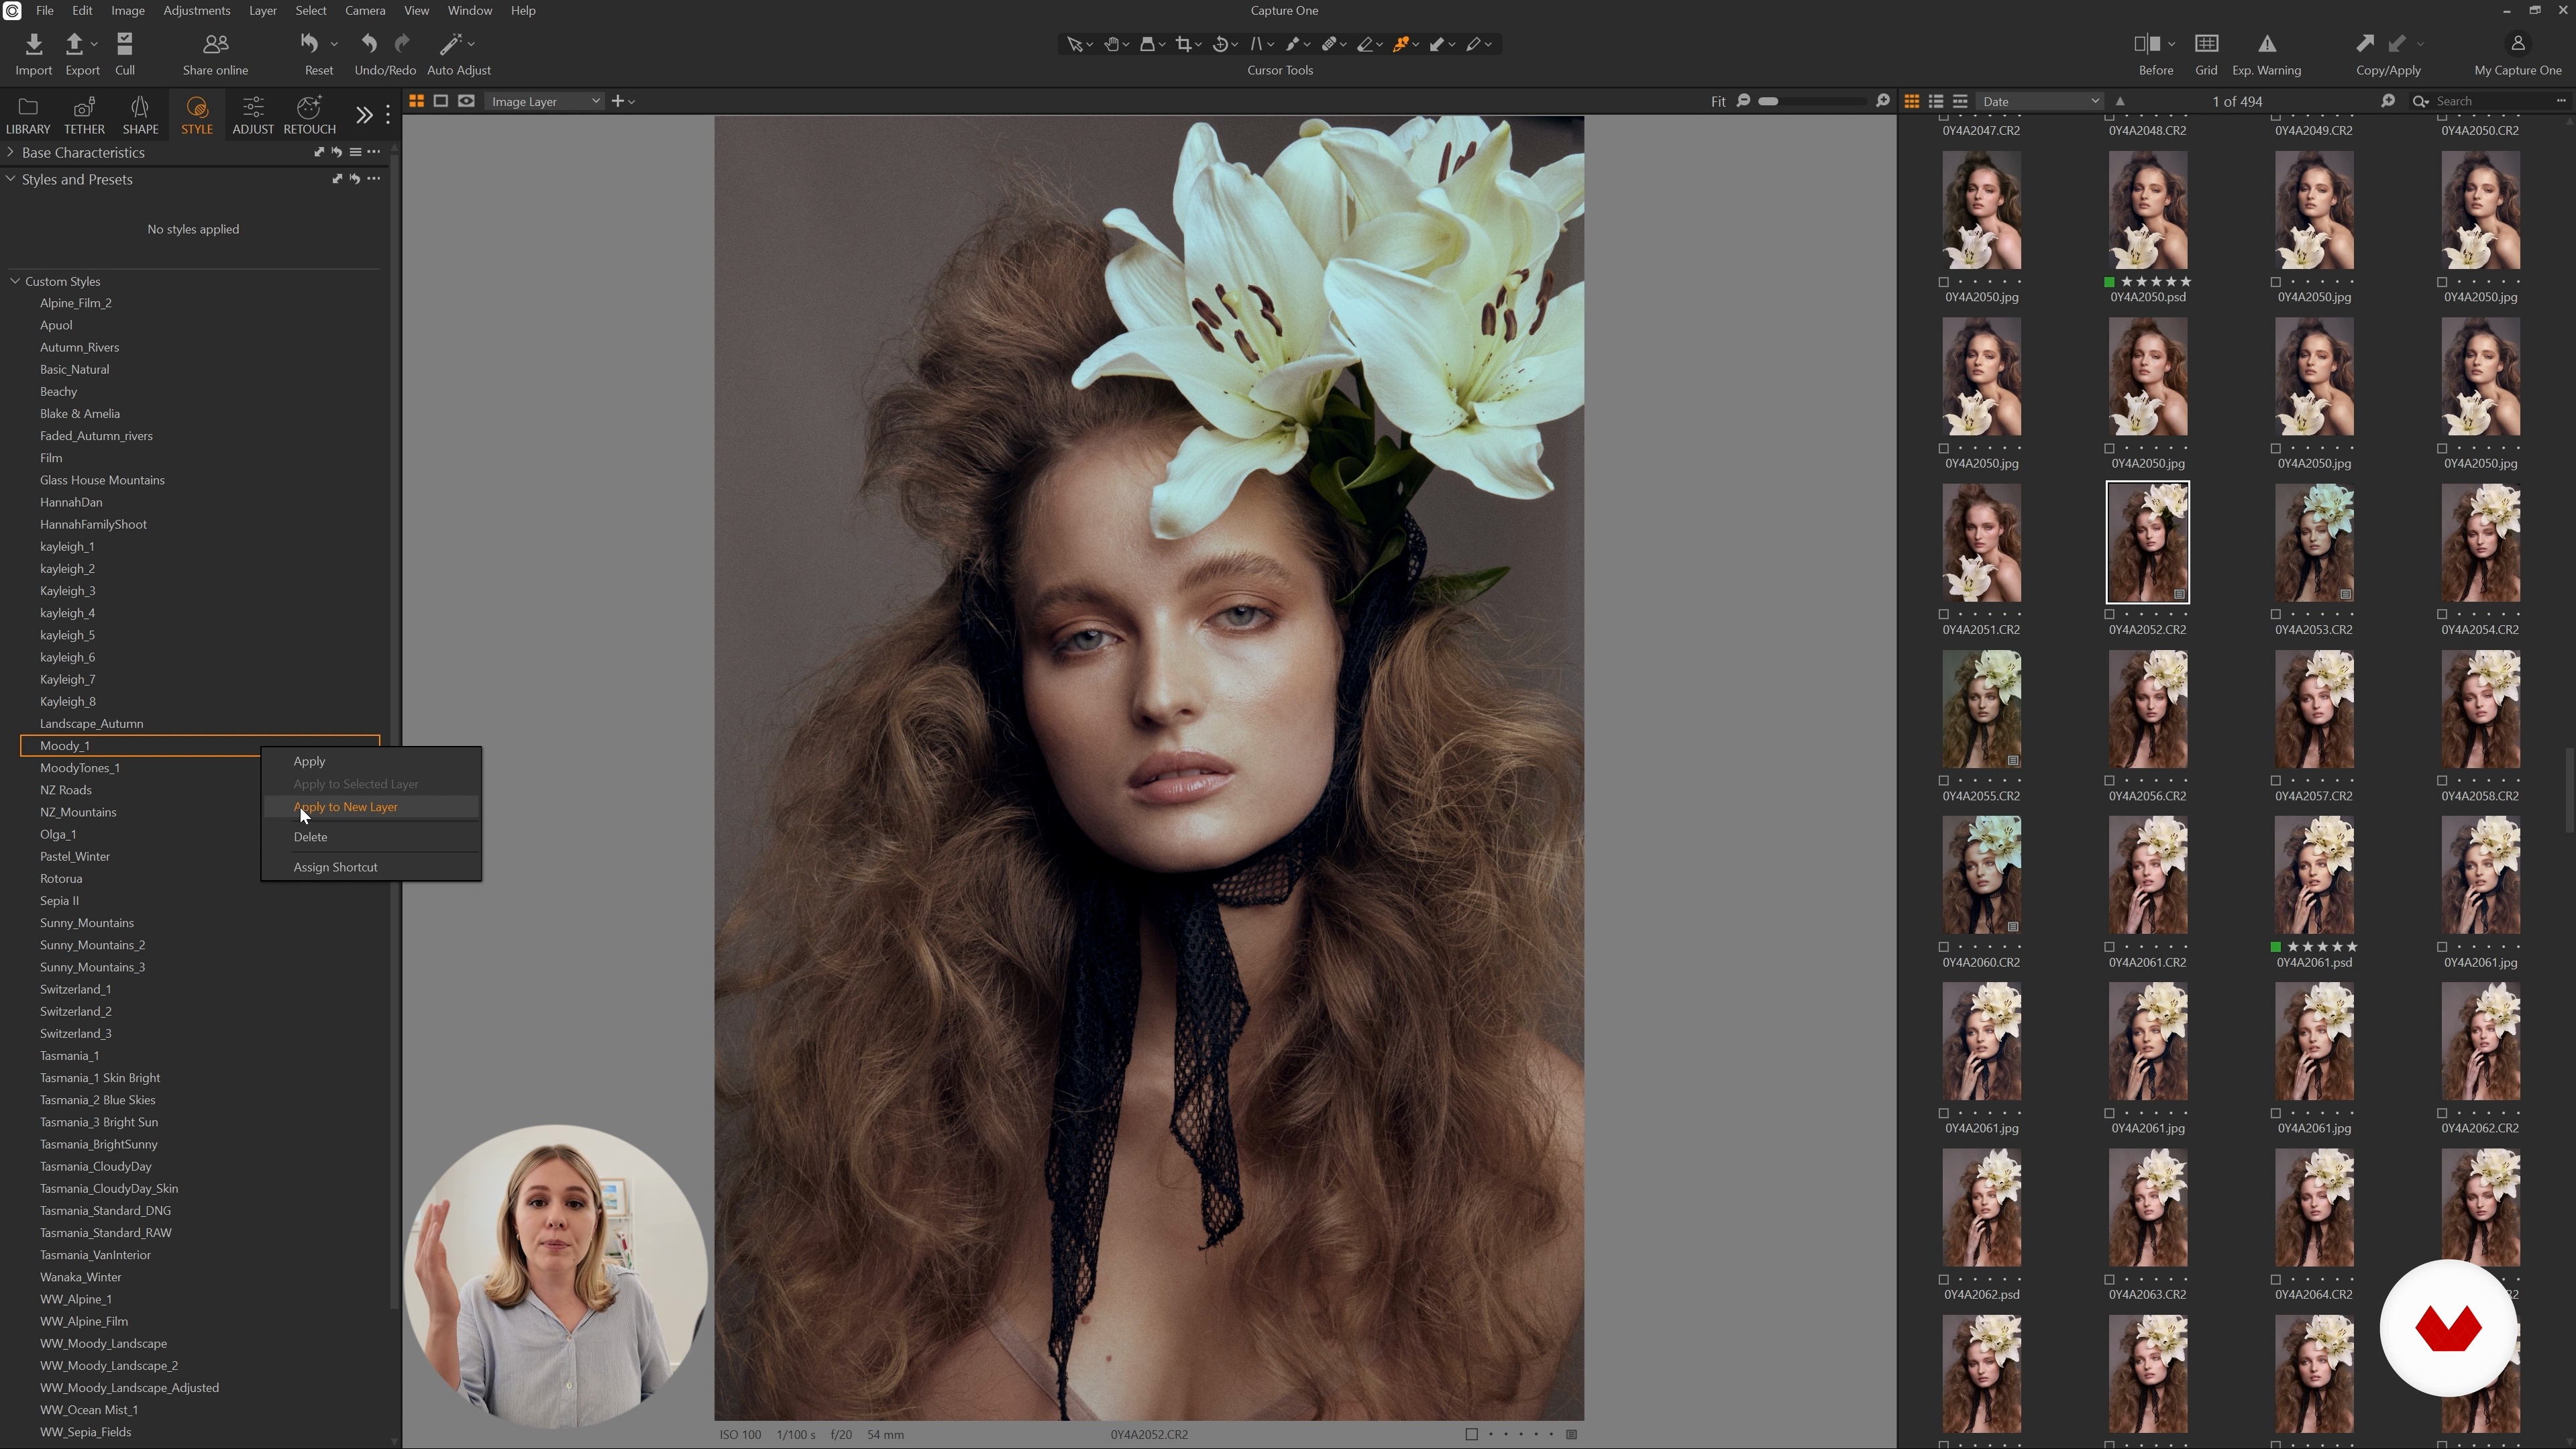Click the Reset adjustments icon
The image size is (2576, 1449).
point(310,44)
